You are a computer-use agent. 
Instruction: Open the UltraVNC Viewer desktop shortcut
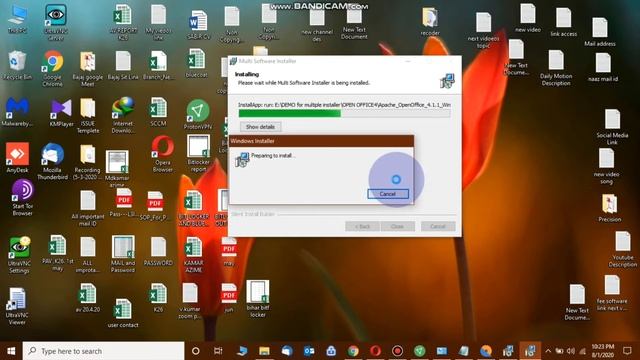(17, 306)
